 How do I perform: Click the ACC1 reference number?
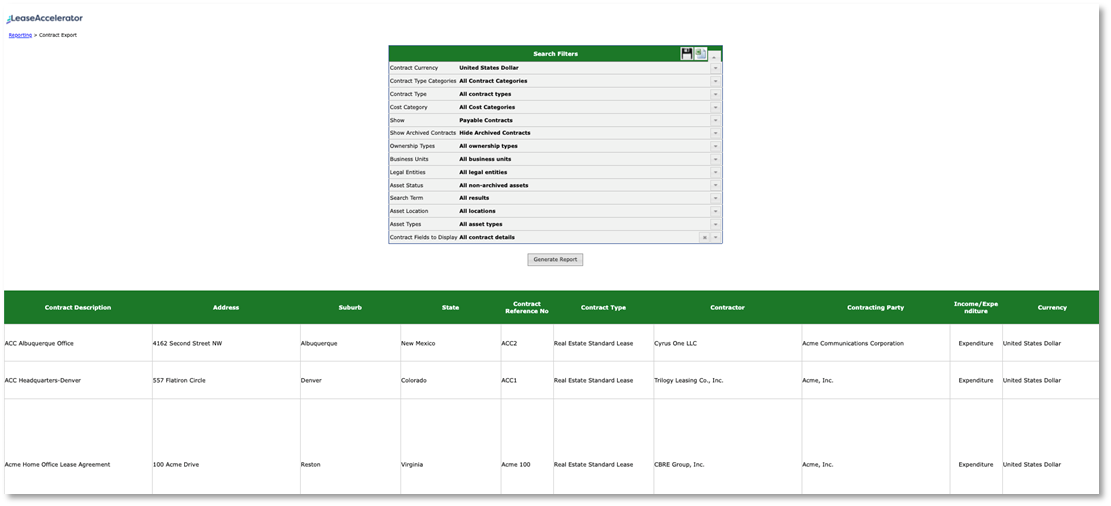pyautogui.click(x=509, y=381)
